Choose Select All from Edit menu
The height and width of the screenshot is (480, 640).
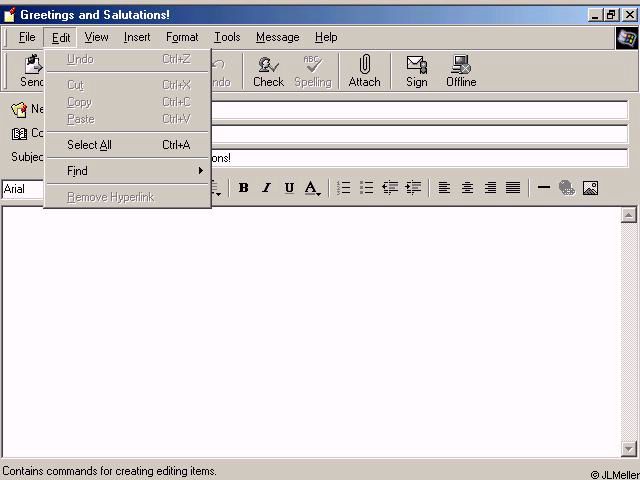pyautogui.click(x=128, y=145)
